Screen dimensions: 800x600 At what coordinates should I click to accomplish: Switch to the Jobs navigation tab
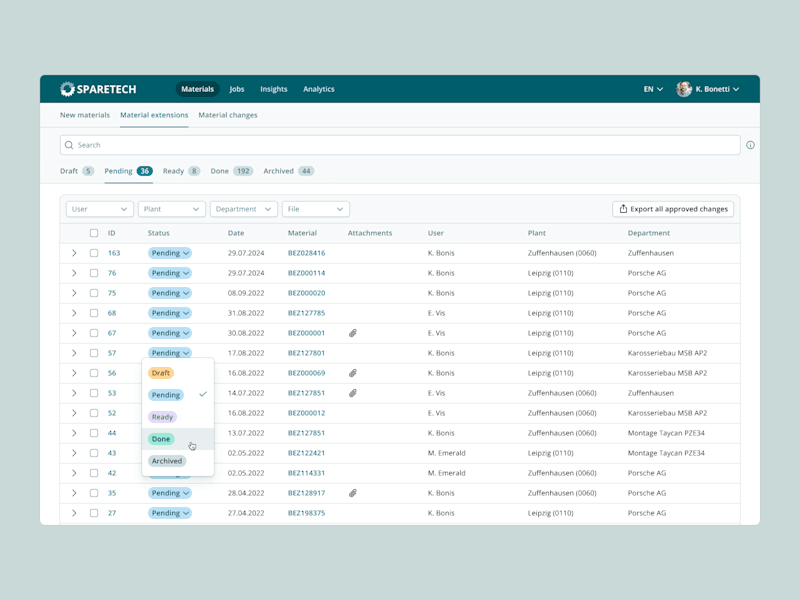237,89
